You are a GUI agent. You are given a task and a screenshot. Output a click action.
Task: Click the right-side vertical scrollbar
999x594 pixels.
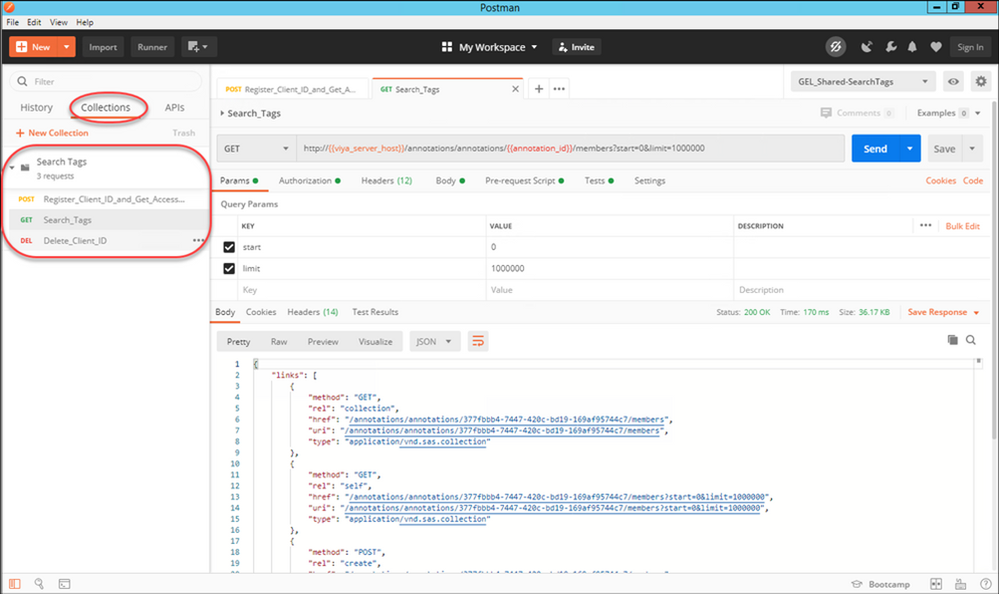click(x=994, y=270)
